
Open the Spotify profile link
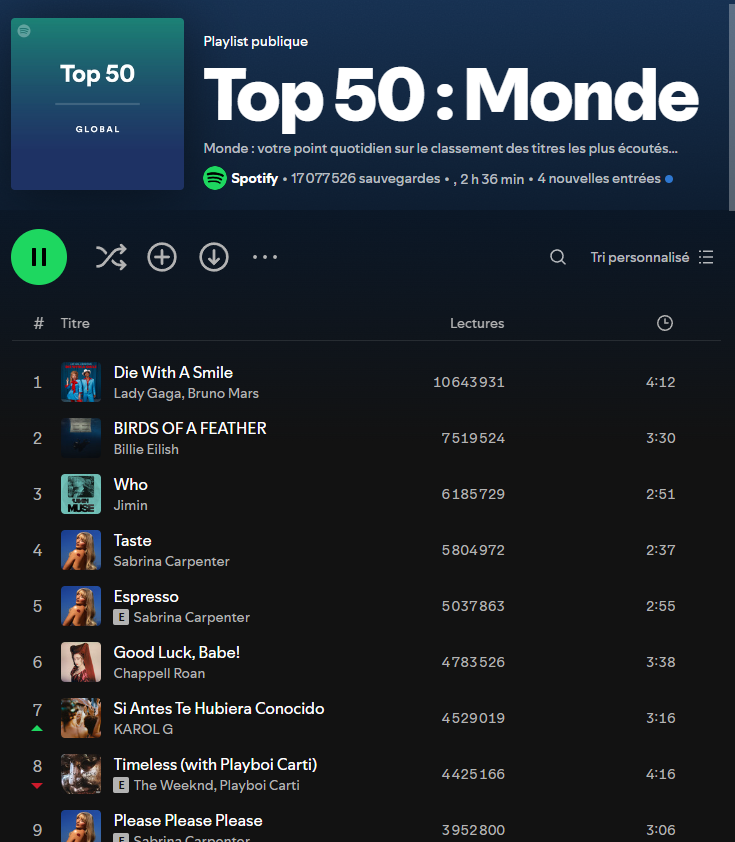coord(254,179)
